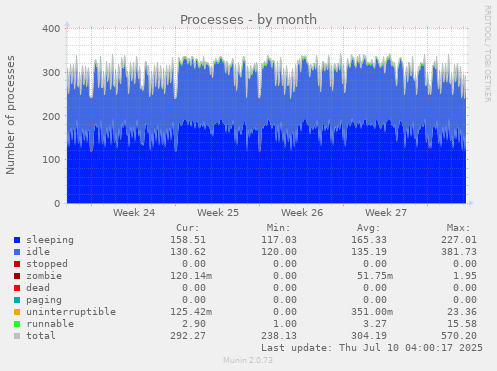Click the 'Last update' timestamp line
The image size is (497, 371).
pyautogui.click(x=372, y=348)
